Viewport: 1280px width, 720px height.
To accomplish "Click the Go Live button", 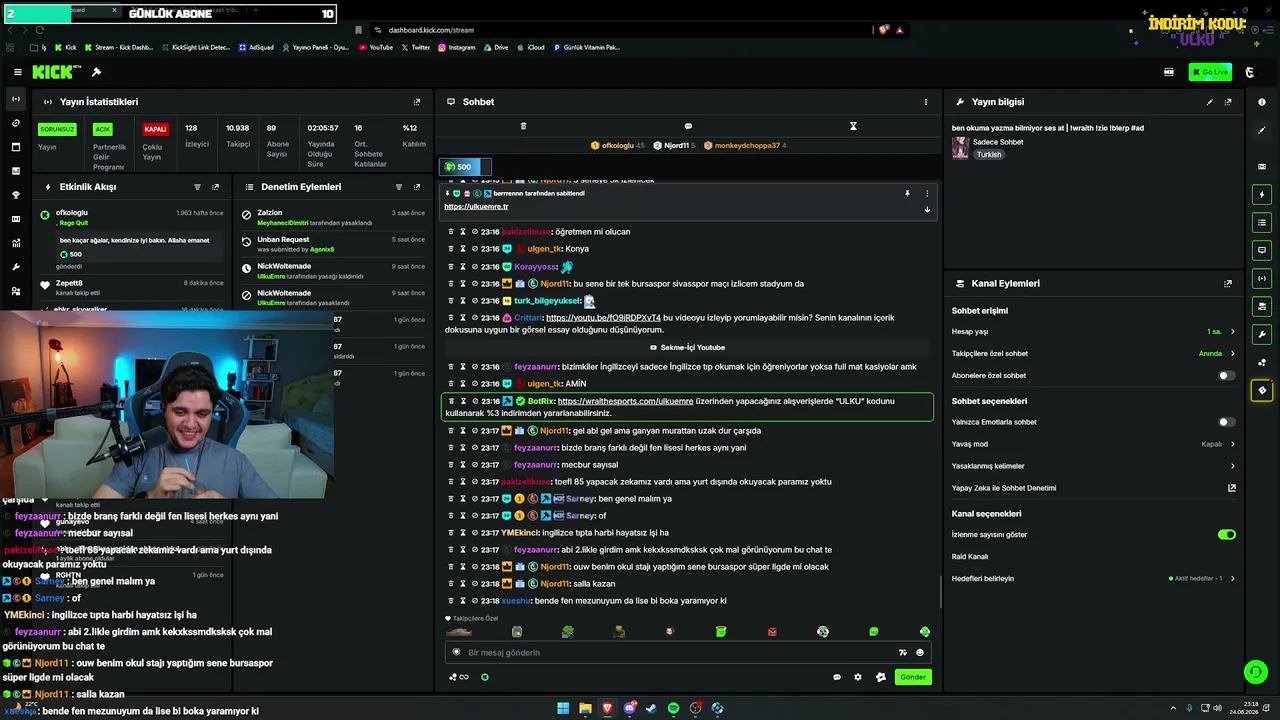I will [1210, 72].
